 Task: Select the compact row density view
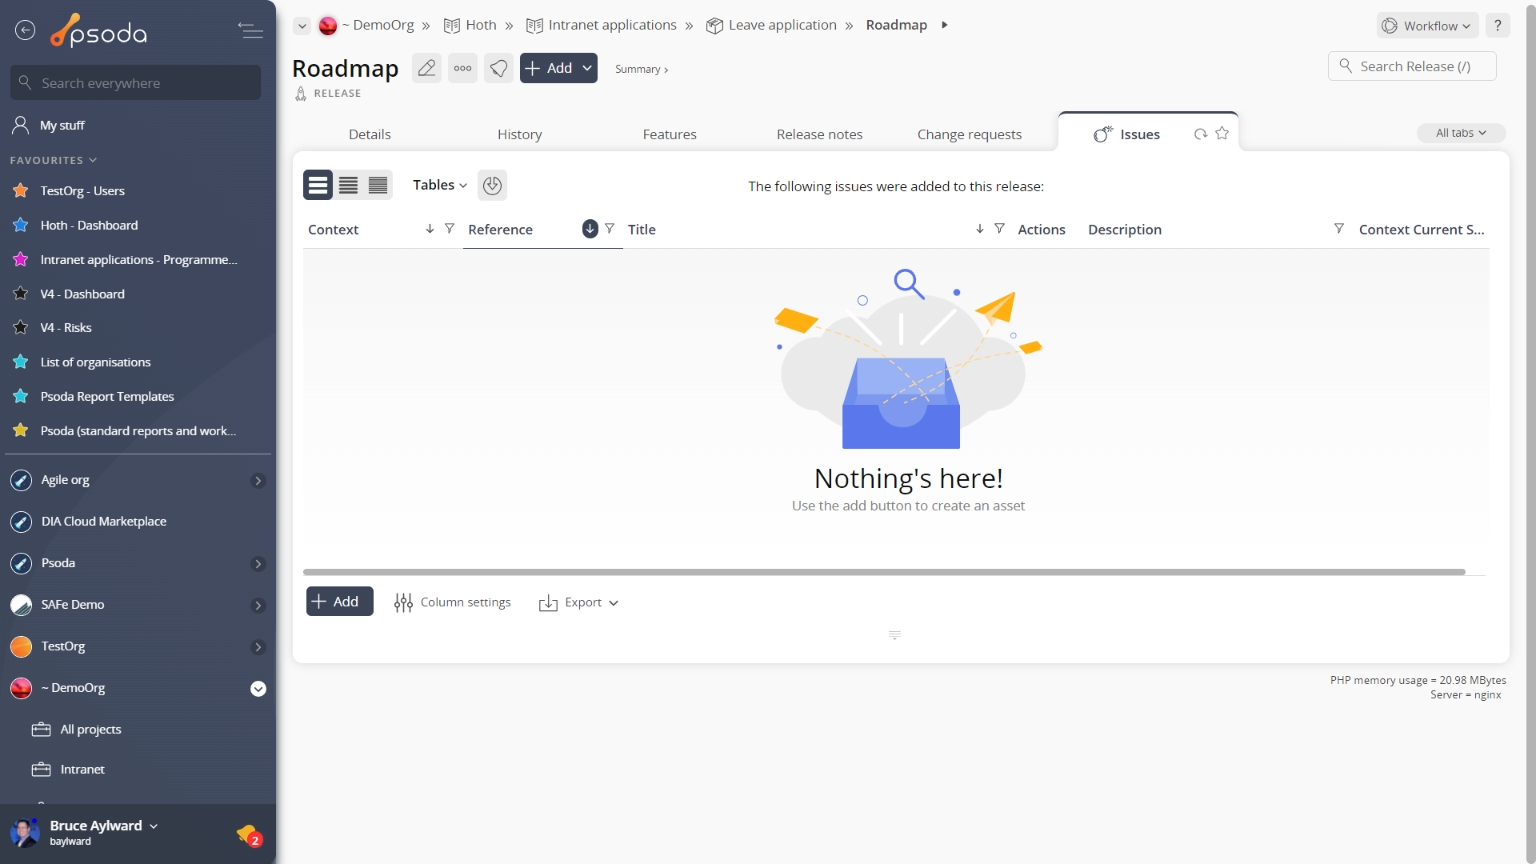pyautogui.click(x=378, y=185)
